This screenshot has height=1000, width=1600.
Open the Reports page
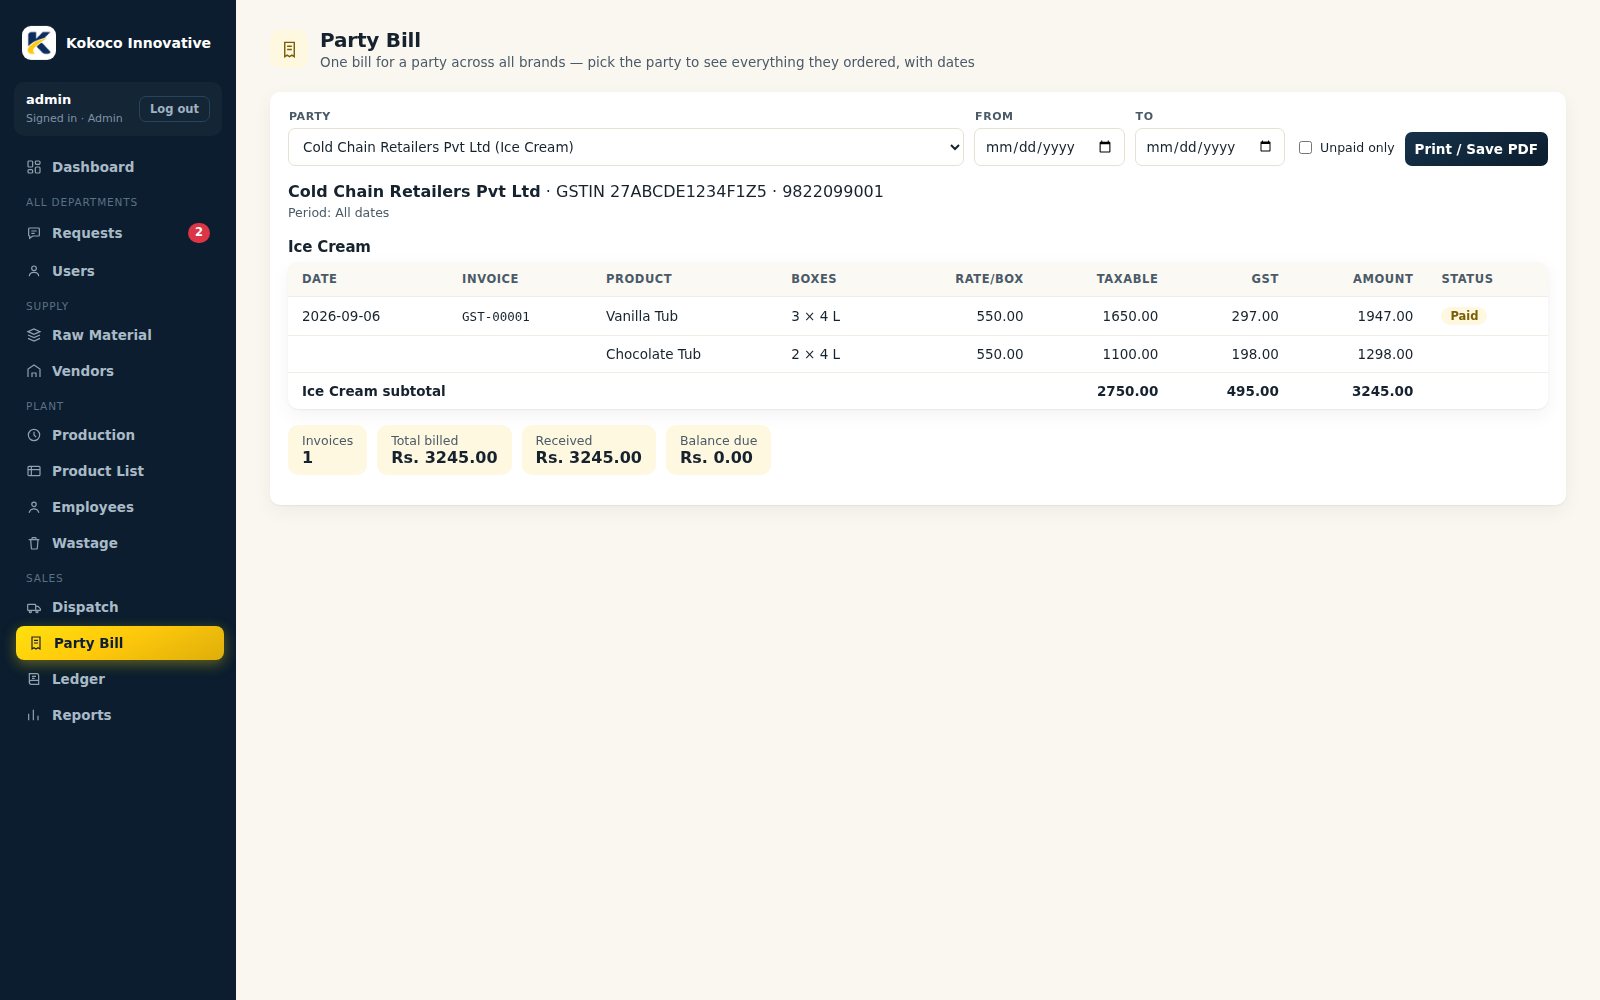tap(120, 715)
